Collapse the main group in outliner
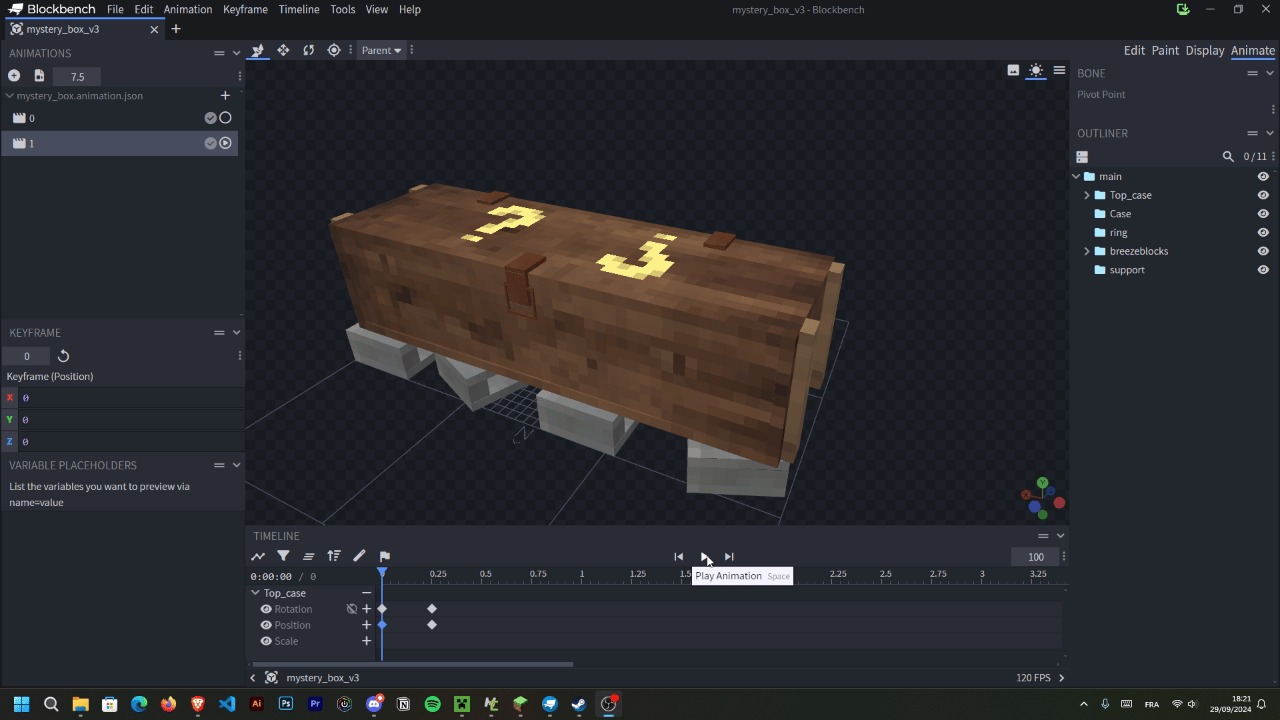This screenshot has width=1280, height=720. coord(1076,177)
